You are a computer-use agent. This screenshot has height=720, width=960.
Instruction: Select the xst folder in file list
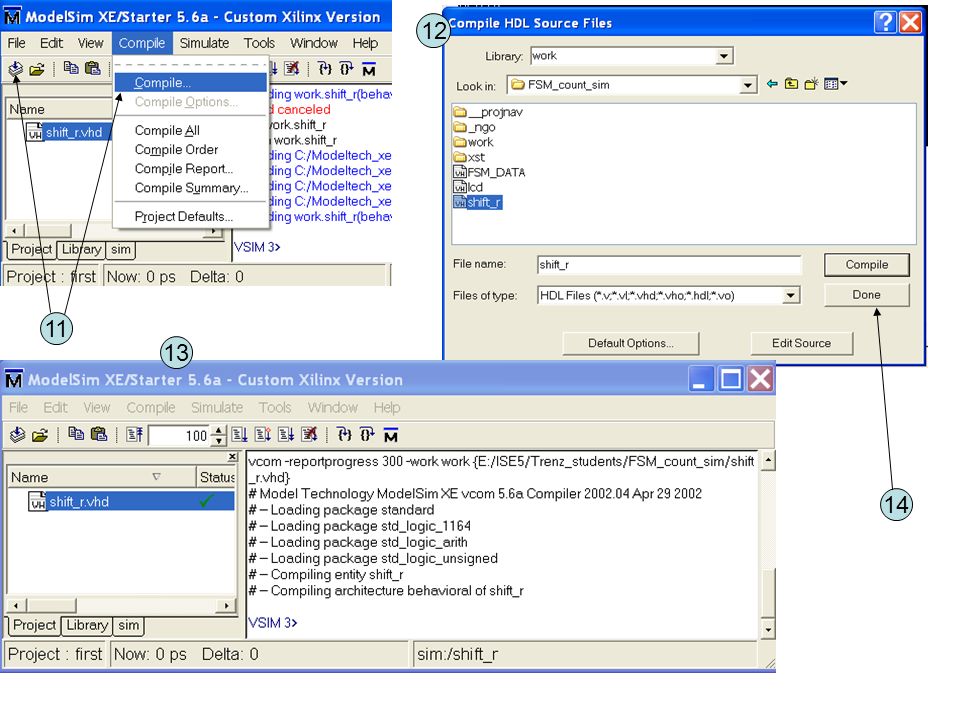[469, 157]
